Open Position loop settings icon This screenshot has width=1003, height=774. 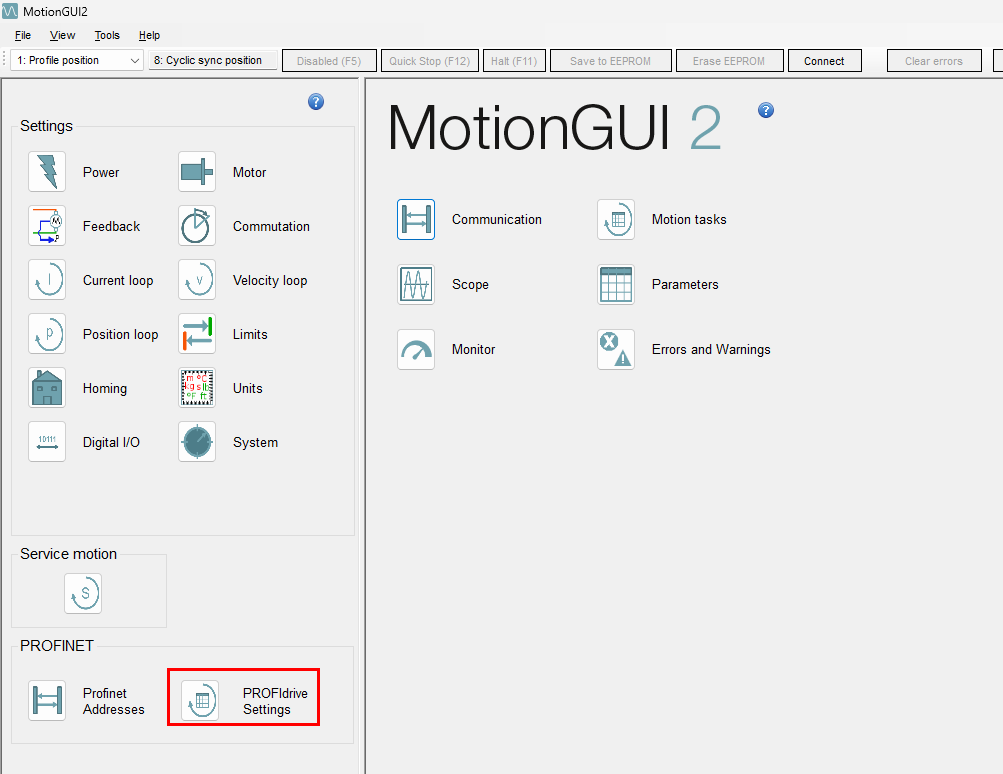coord(47,334)
